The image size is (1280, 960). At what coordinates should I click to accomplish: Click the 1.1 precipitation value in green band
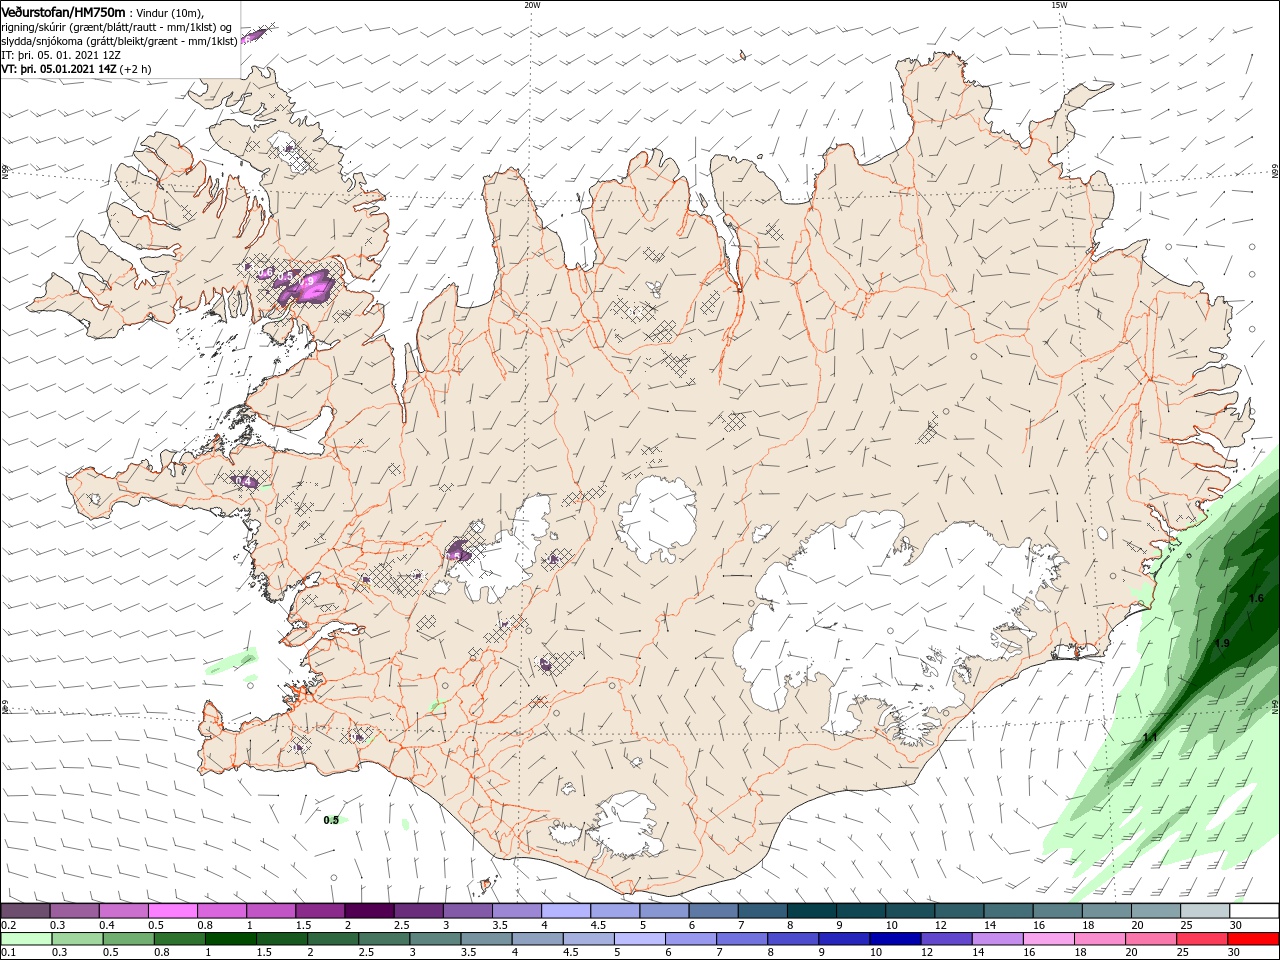[1150, 737]
